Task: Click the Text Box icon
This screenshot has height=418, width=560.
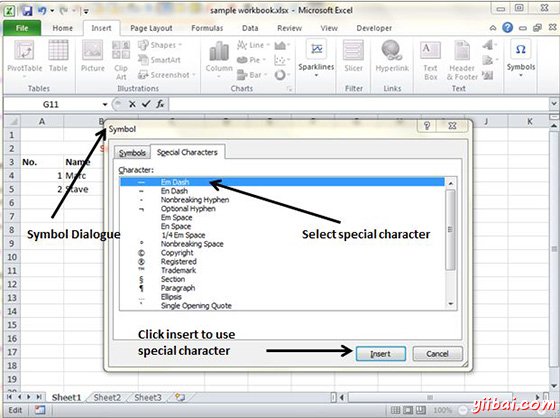Action: pos(430,51)
